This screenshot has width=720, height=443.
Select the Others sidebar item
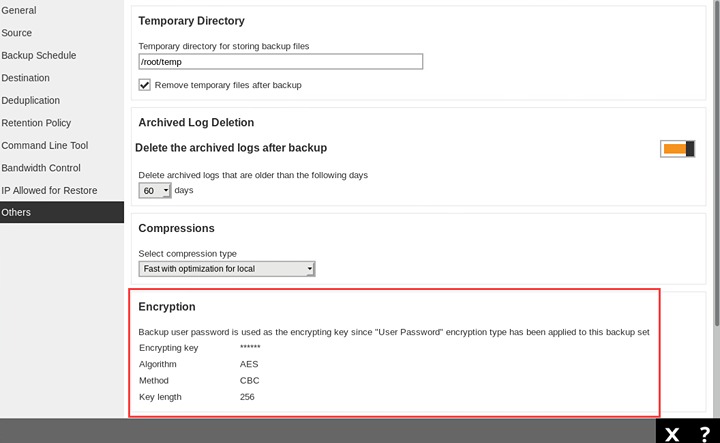pyautogui.click(x=16, y=212)
